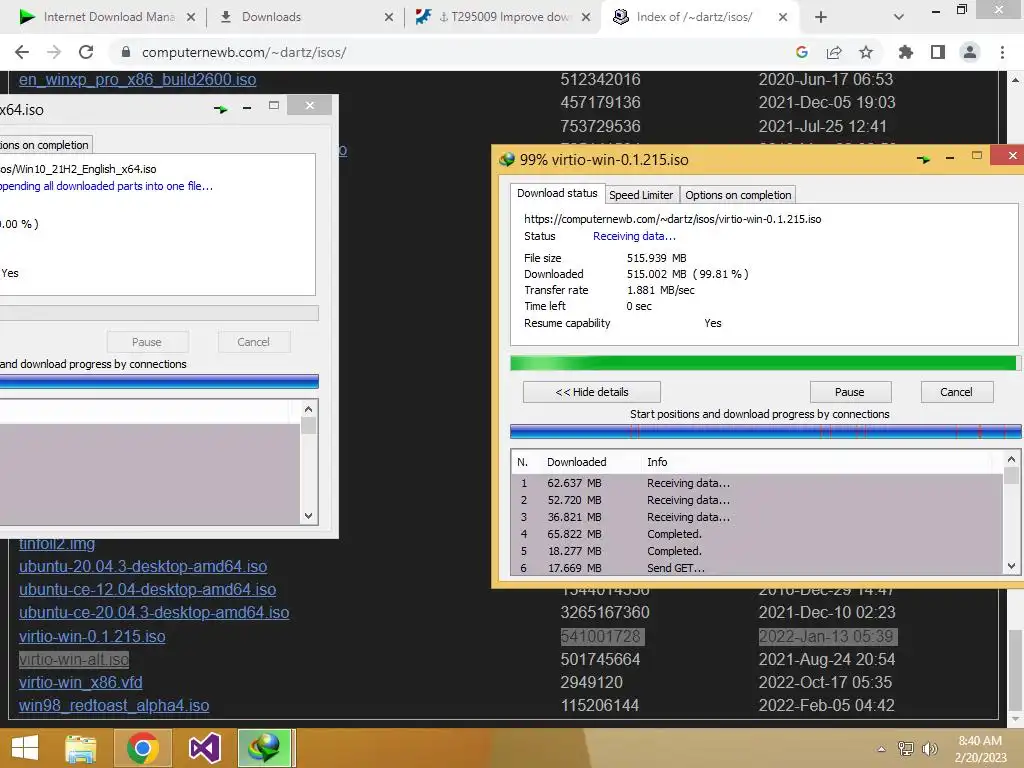Open virtio-win-alt.iso link
Image resolution: width=1024 pixels, height=768 pixels.
[74, 660]
